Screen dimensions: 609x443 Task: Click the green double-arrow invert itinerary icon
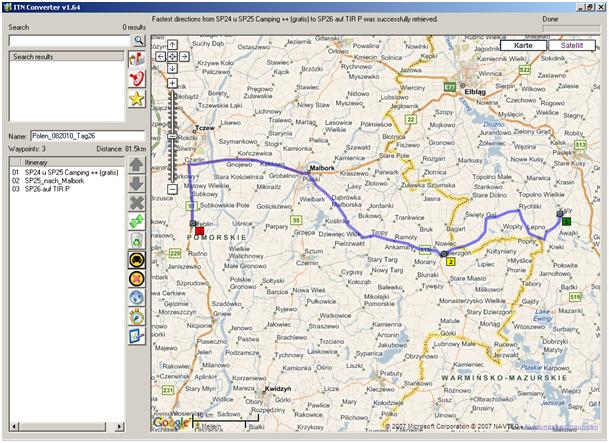coord(137,222)
